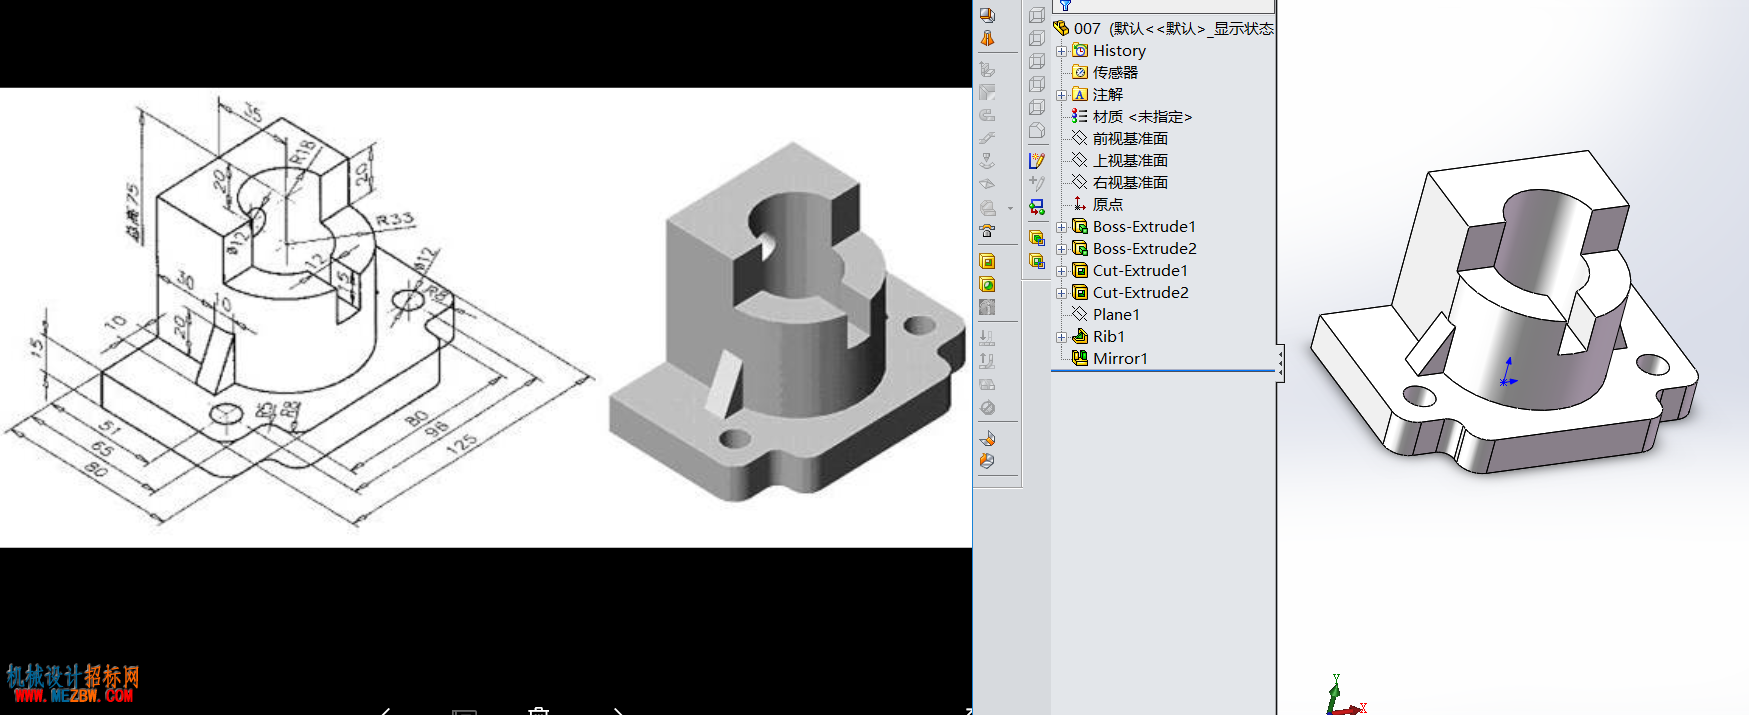Expand the Boss-Extrude1 feature
This screenshot has width=1749, height=715.
coord(1061,227)
